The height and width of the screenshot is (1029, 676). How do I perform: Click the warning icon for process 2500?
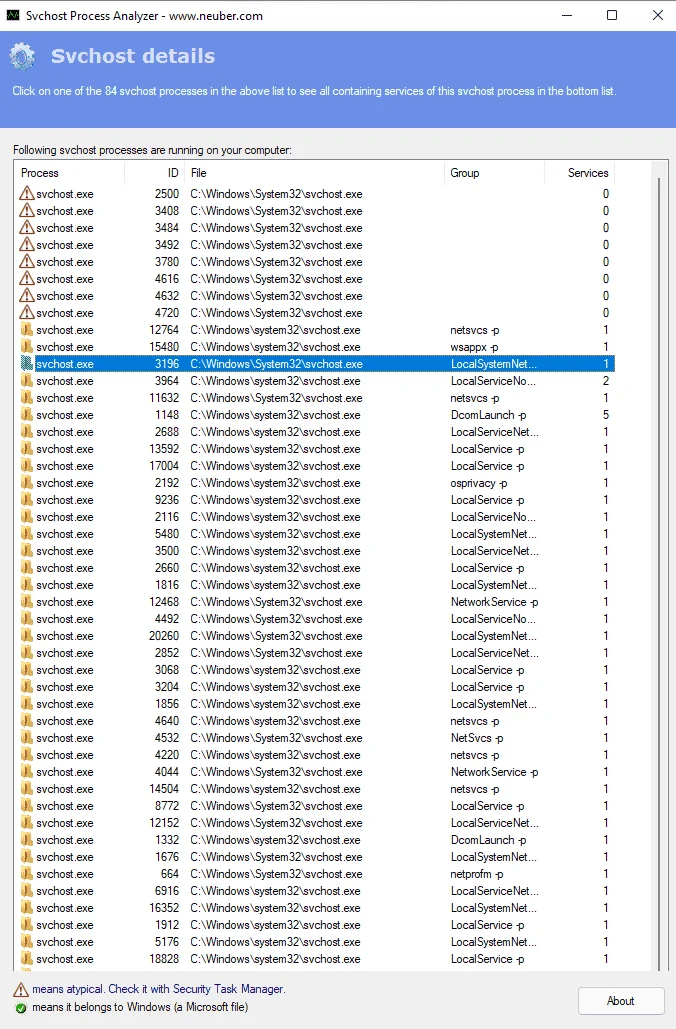(x=26, y=194)
